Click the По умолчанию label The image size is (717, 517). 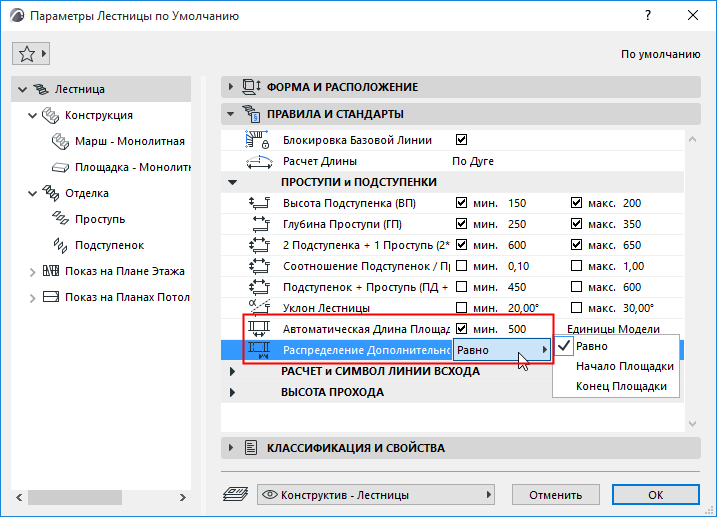(660, 54)
